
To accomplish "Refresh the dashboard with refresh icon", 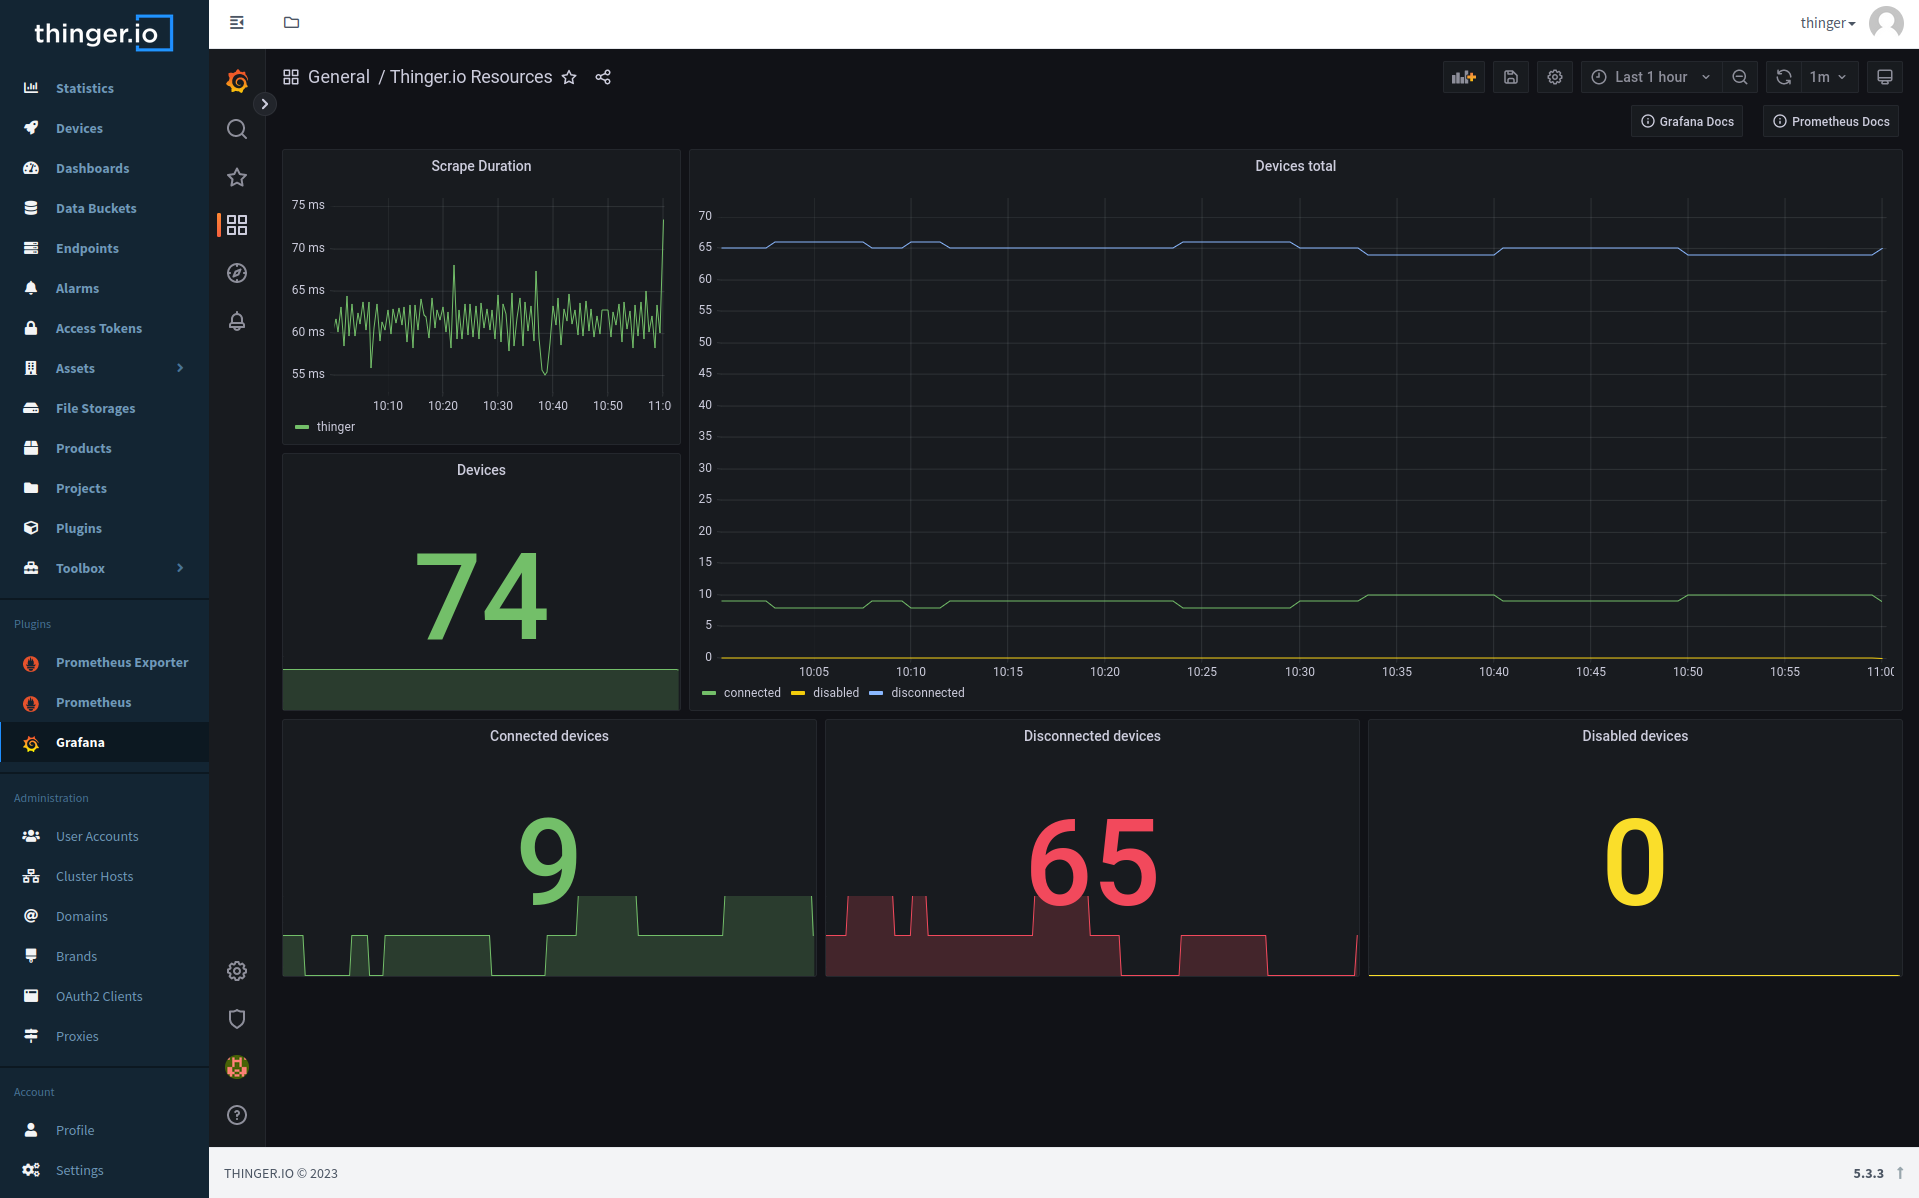I will pyautogui.click(x=1783, y=77).
